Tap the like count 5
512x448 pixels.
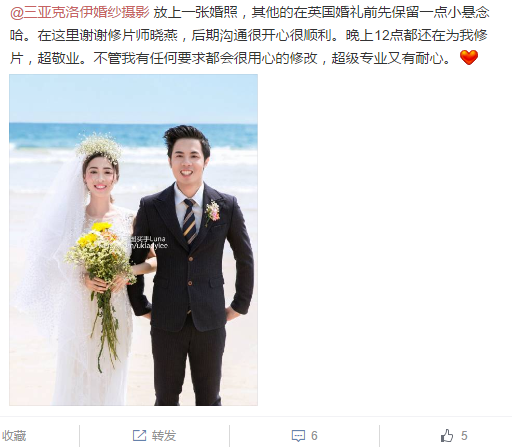coord(464,436)
